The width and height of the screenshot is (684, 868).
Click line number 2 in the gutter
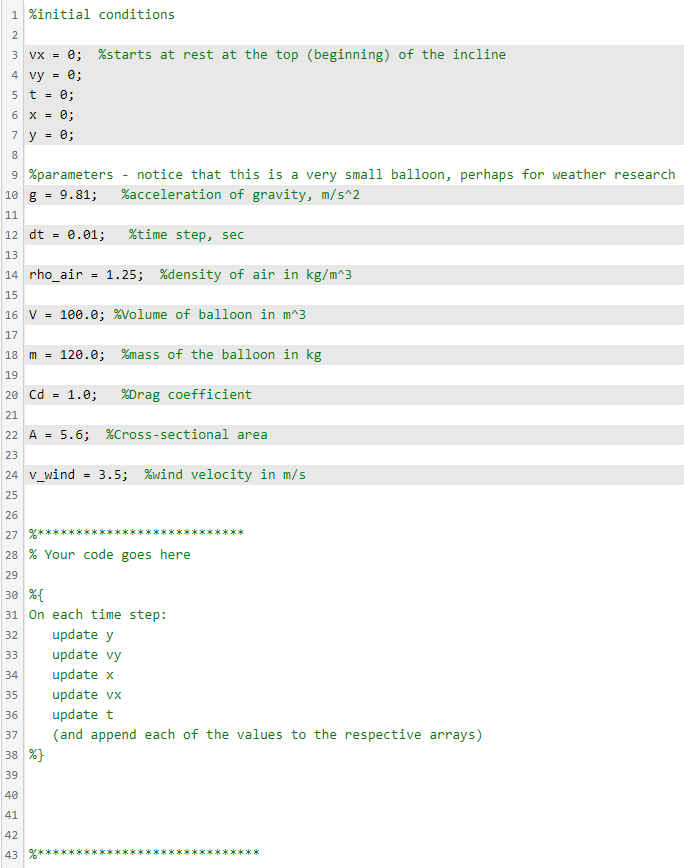tap(15, 35)
